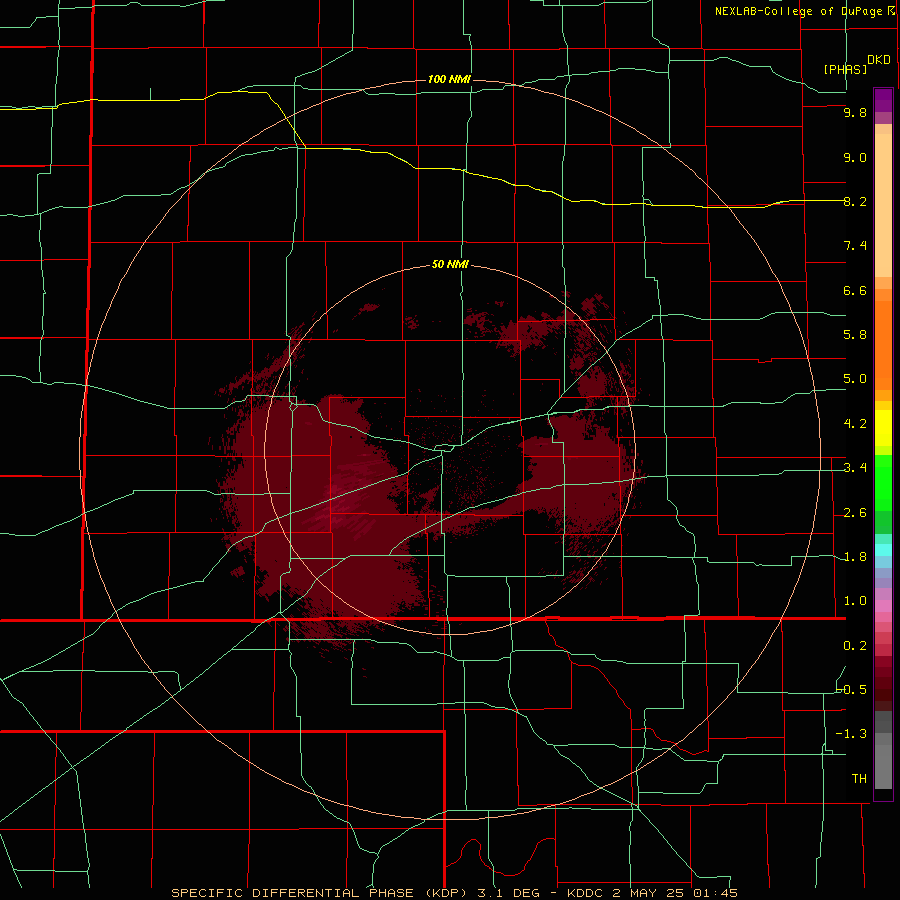Click the 5.8 value on color scale
This screenshot has height=900, width=900.
pos(855,335)
